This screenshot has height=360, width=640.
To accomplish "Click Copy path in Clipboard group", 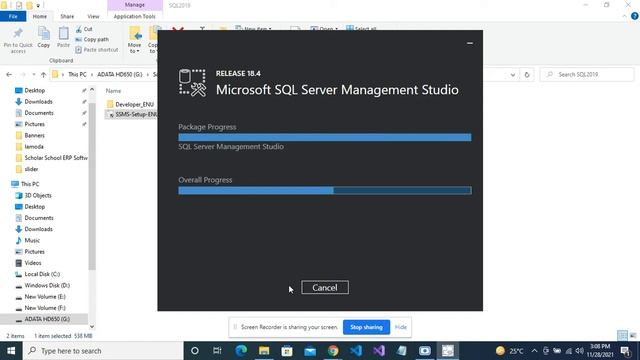I will pos(92,39).
